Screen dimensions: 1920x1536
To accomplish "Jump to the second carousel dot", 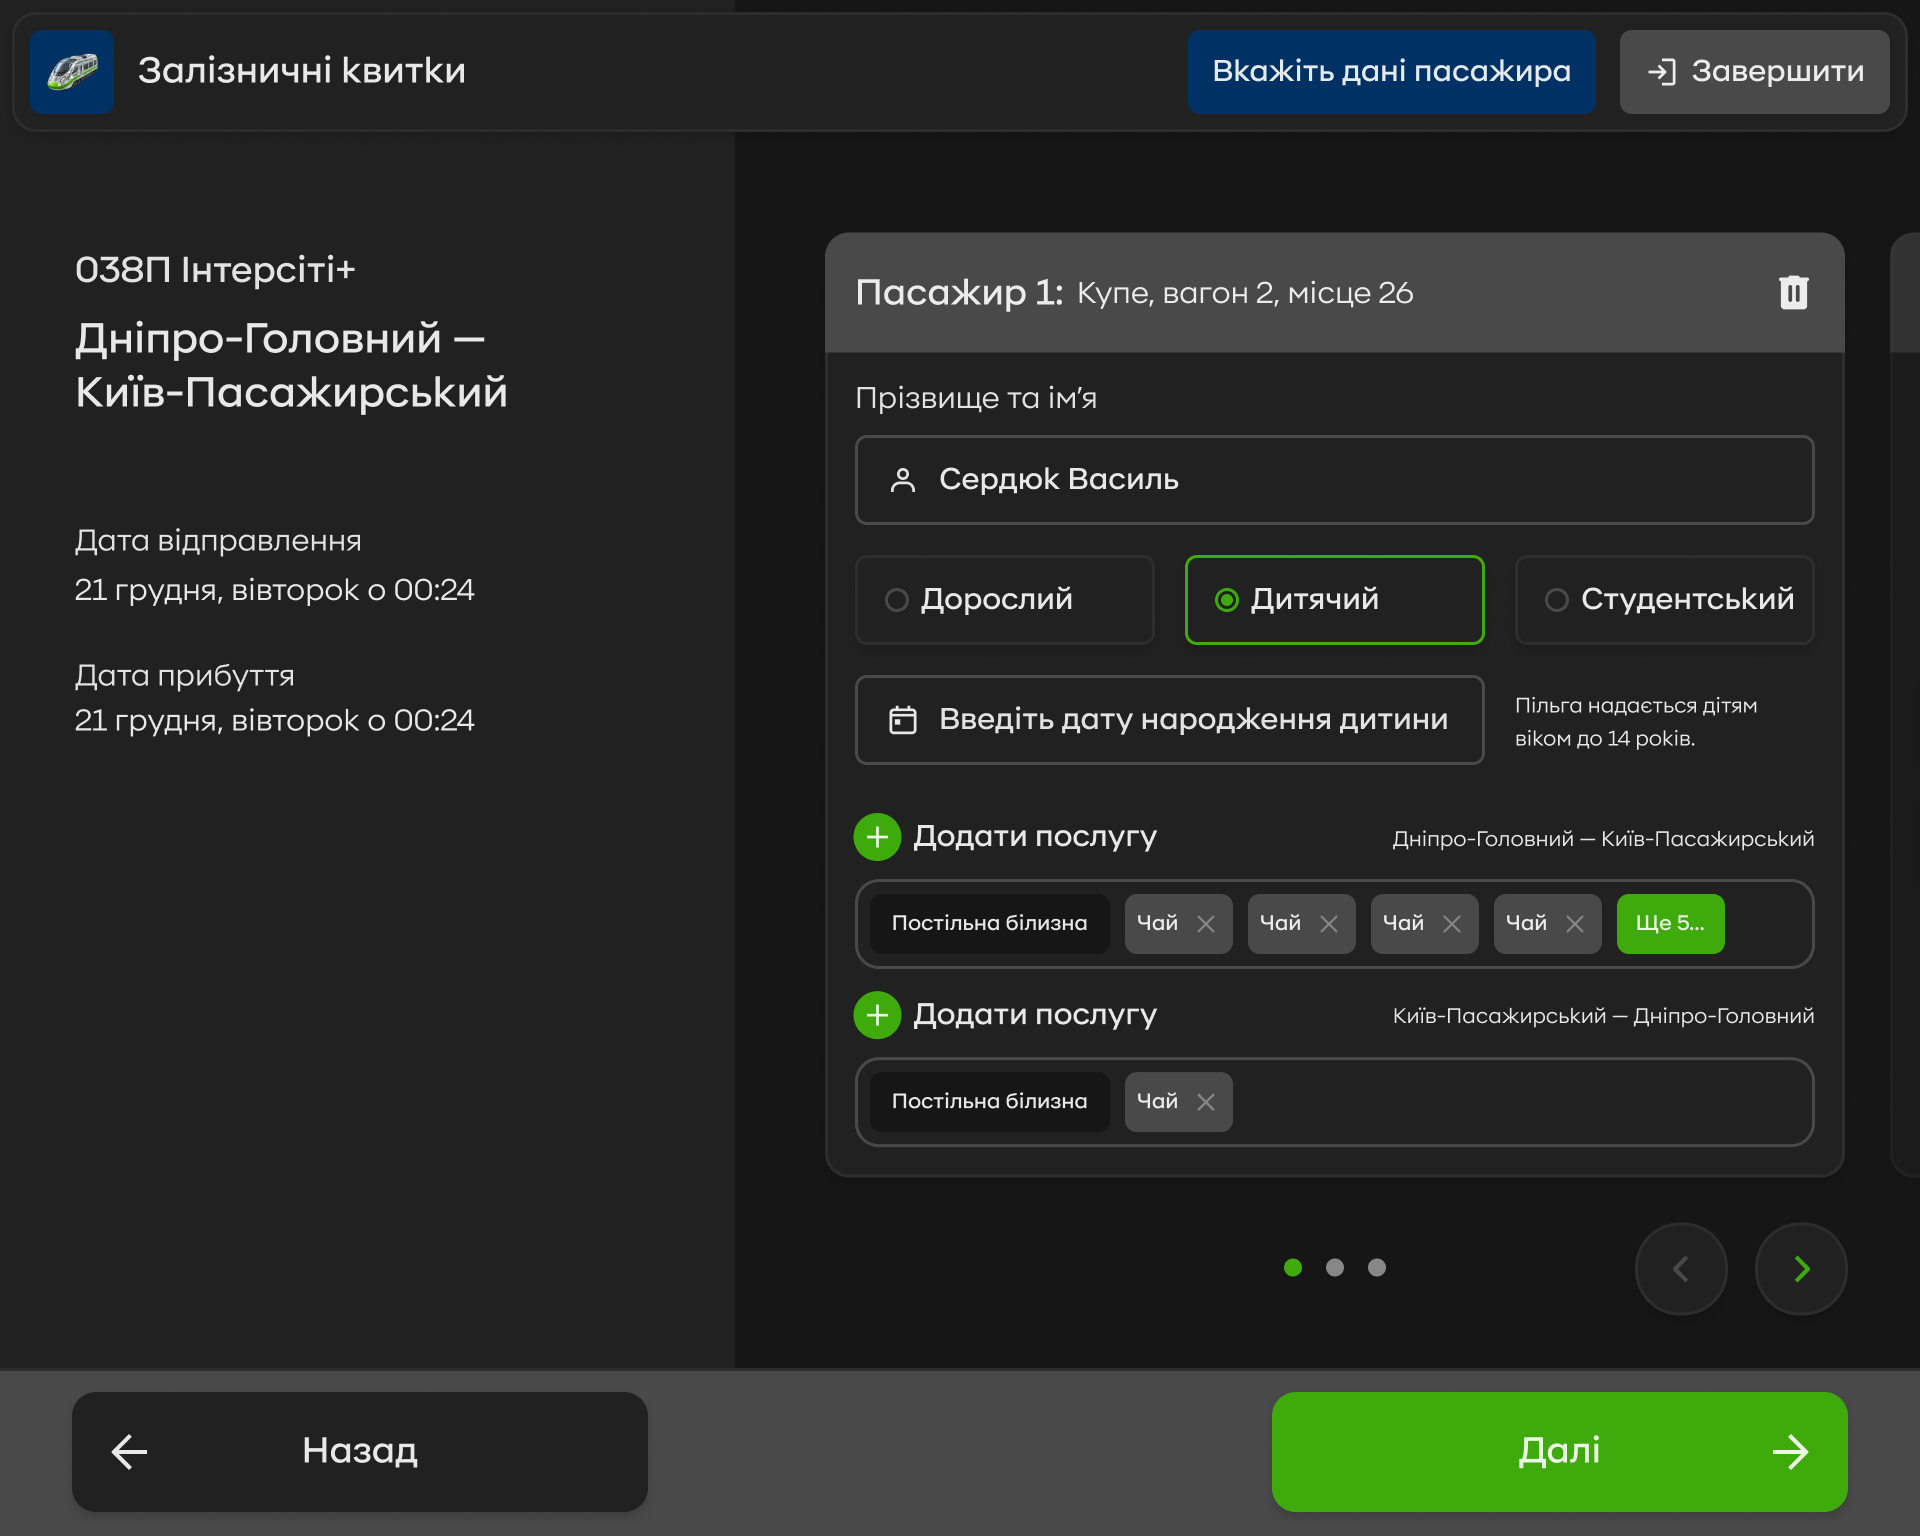I will [1335, 1268].
